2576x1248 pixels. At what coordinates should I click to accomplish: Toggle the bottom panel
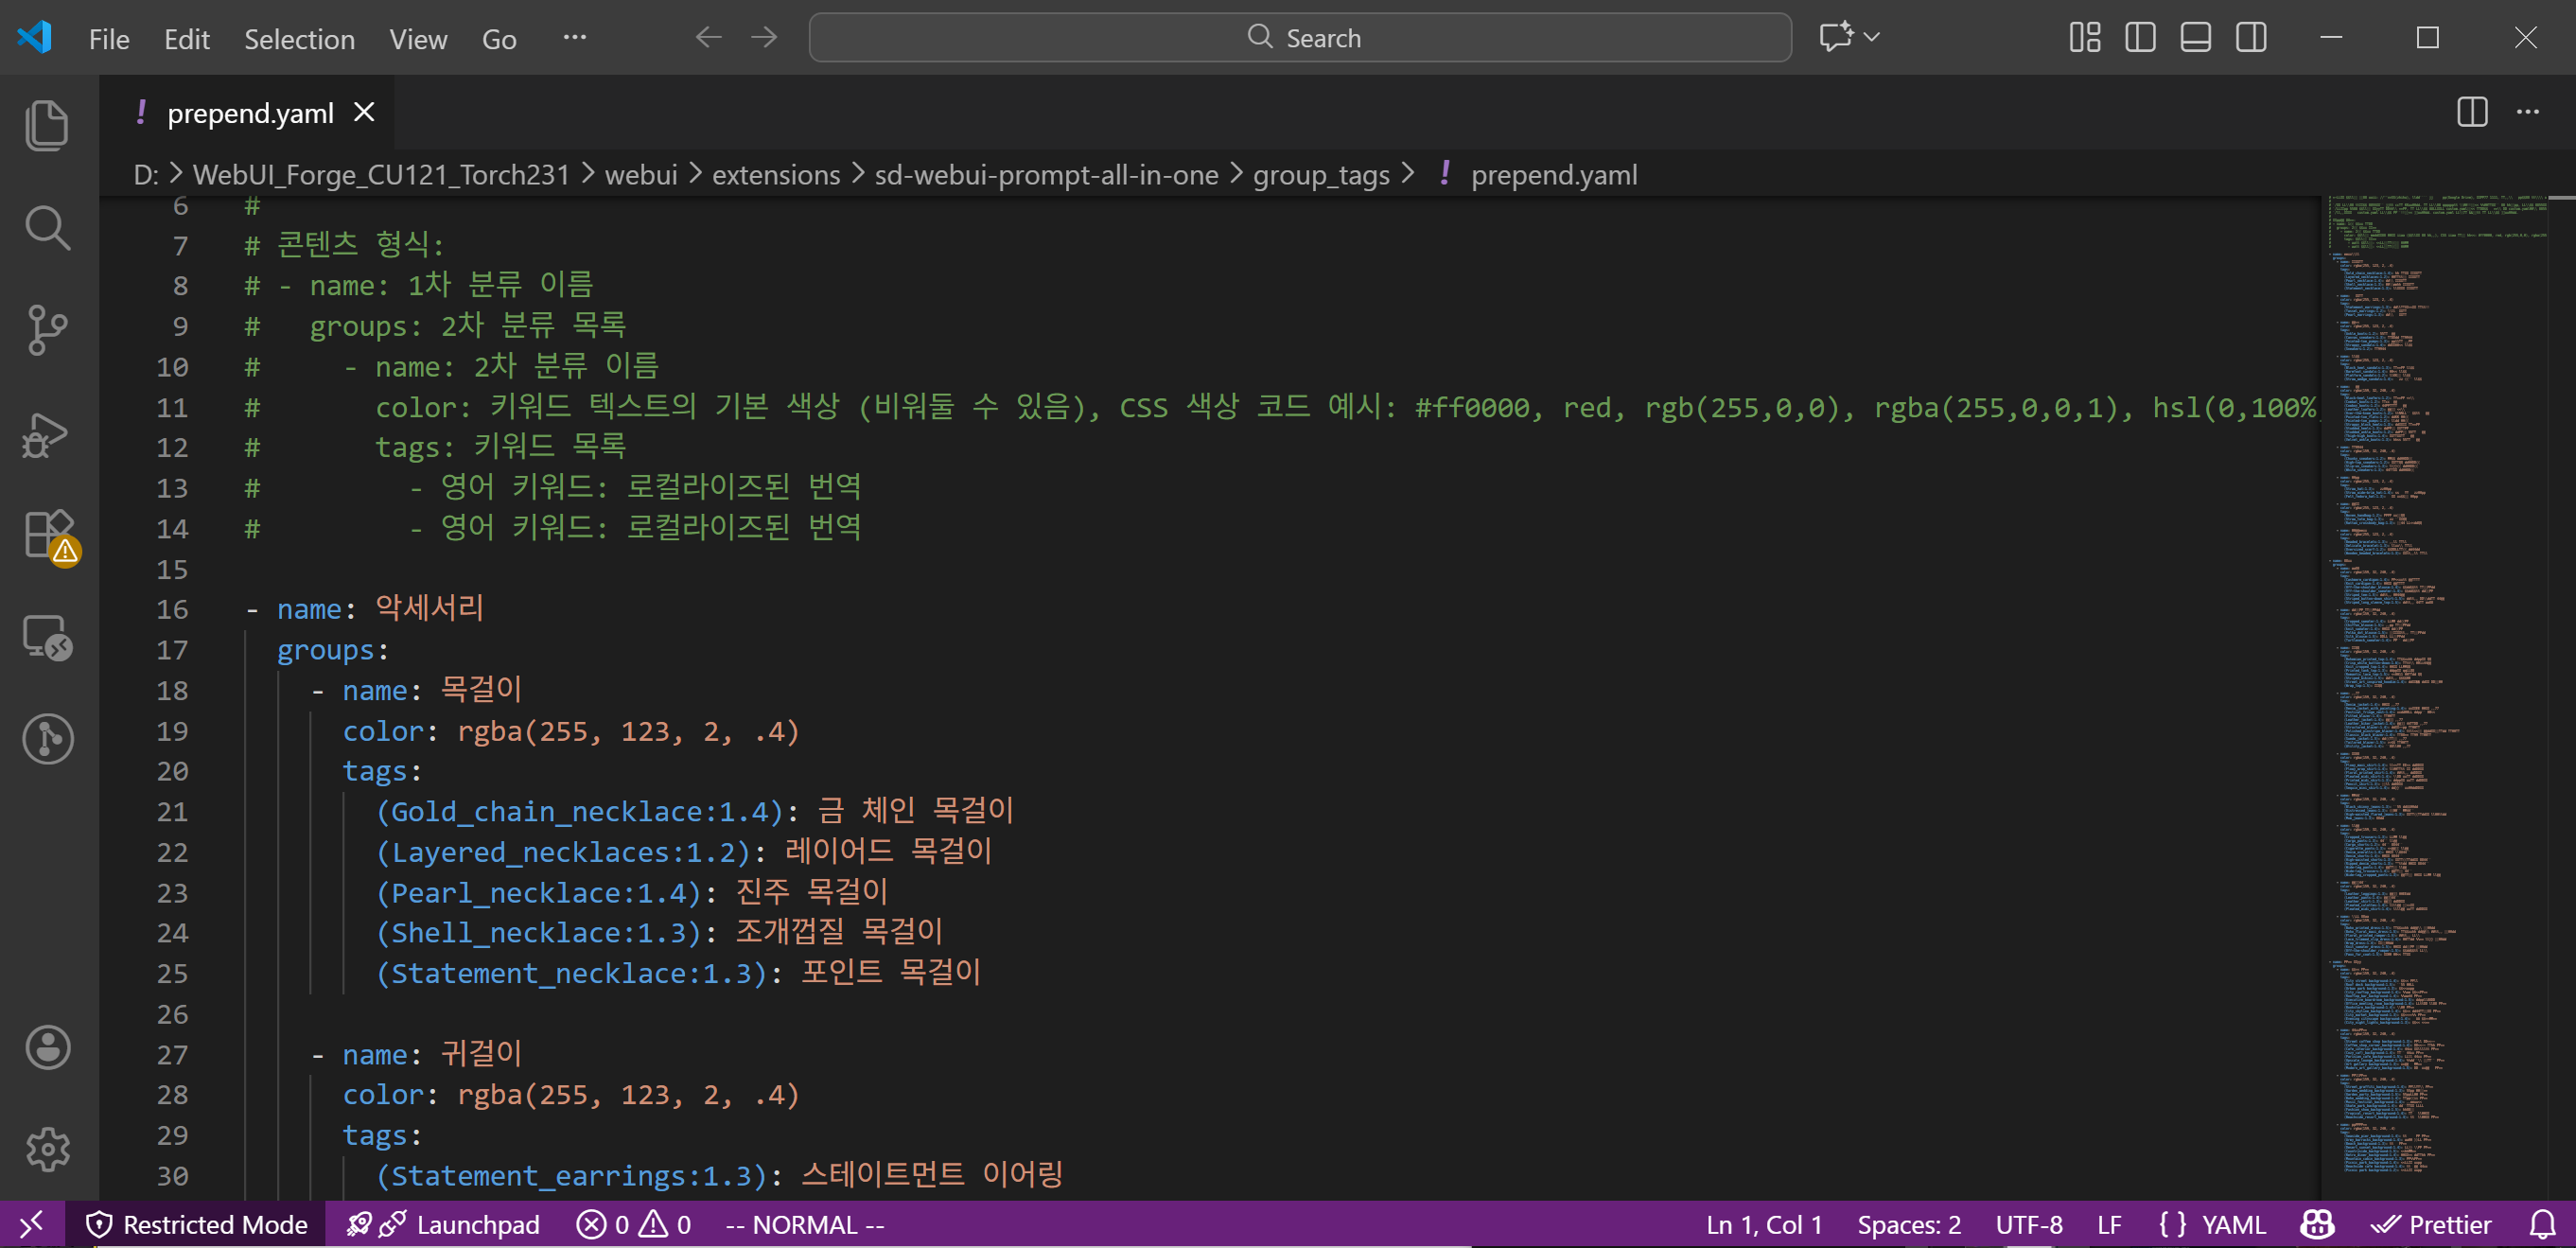2195,37
